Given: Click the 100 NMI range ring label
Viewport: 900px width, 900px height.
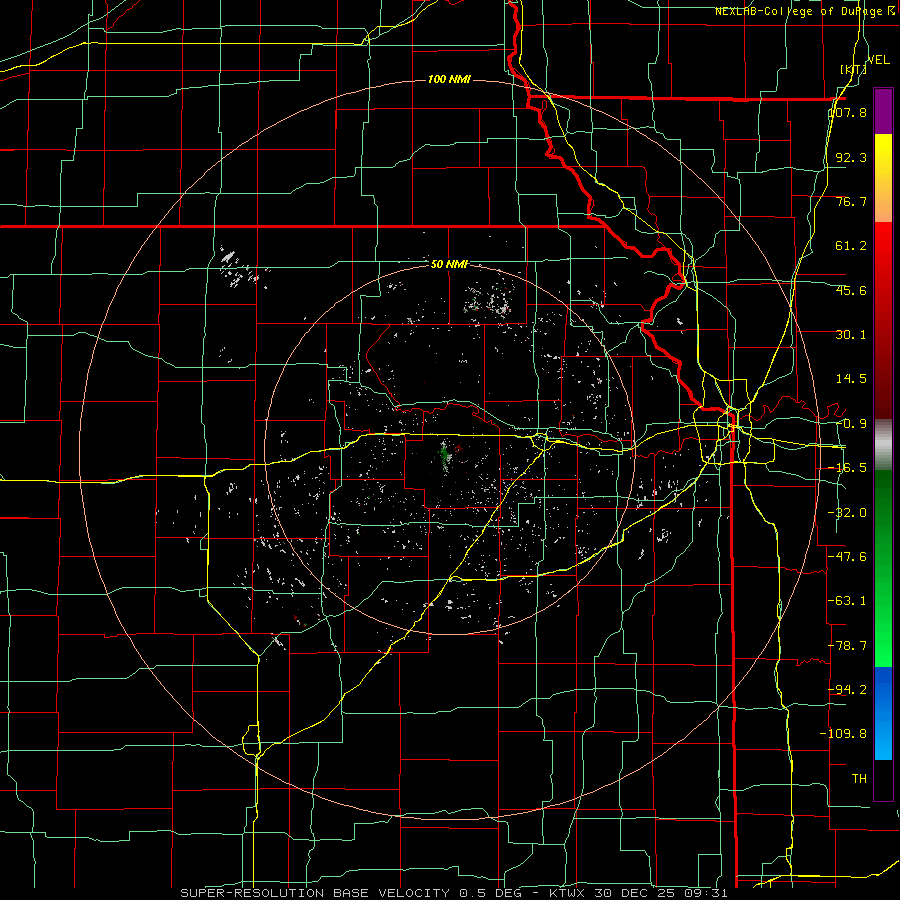Looking at the screenshot, I should coord(449,79).
